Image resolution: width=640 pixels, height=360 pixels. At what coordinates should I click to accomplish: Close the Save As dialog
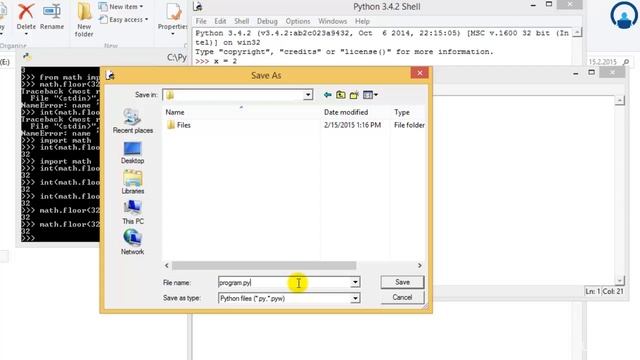click(420, 73)
